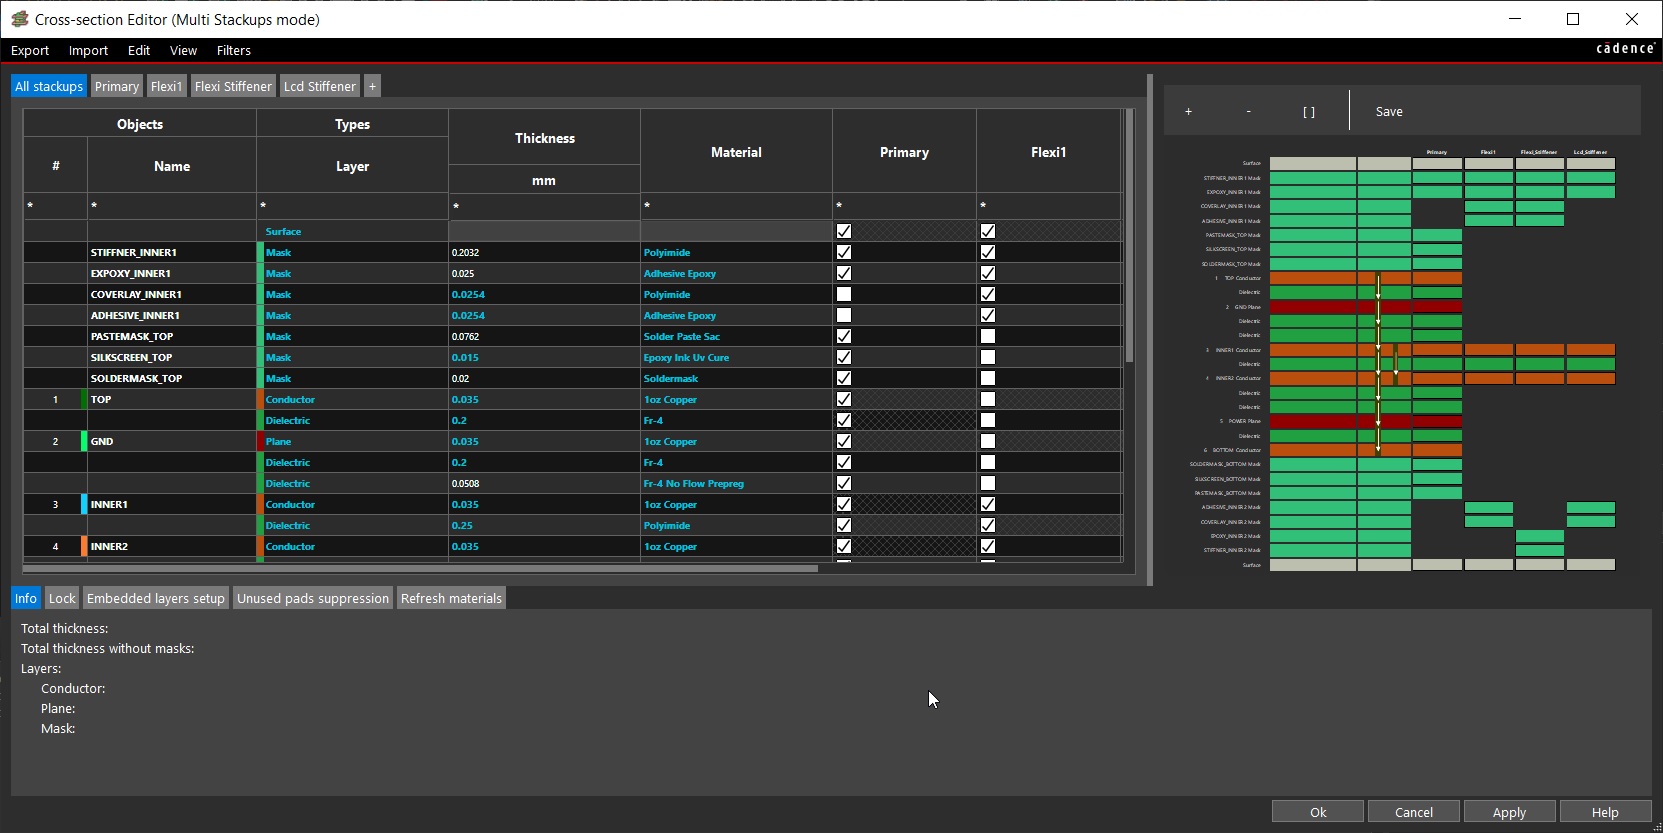This screenshot has height=833, width=1663.
Task: Open layer type Plane for GND row
Action: (279, 442)
